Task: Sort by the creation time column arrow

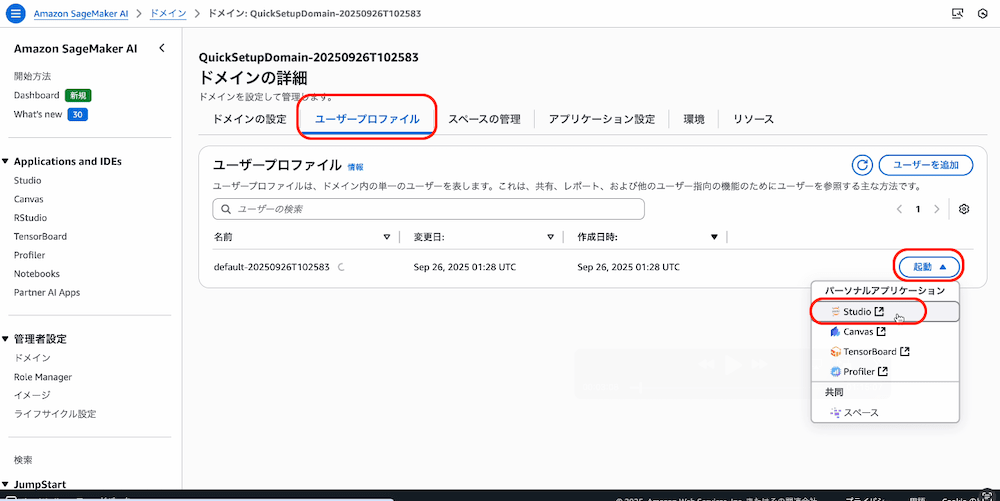Action: [714, 237]
